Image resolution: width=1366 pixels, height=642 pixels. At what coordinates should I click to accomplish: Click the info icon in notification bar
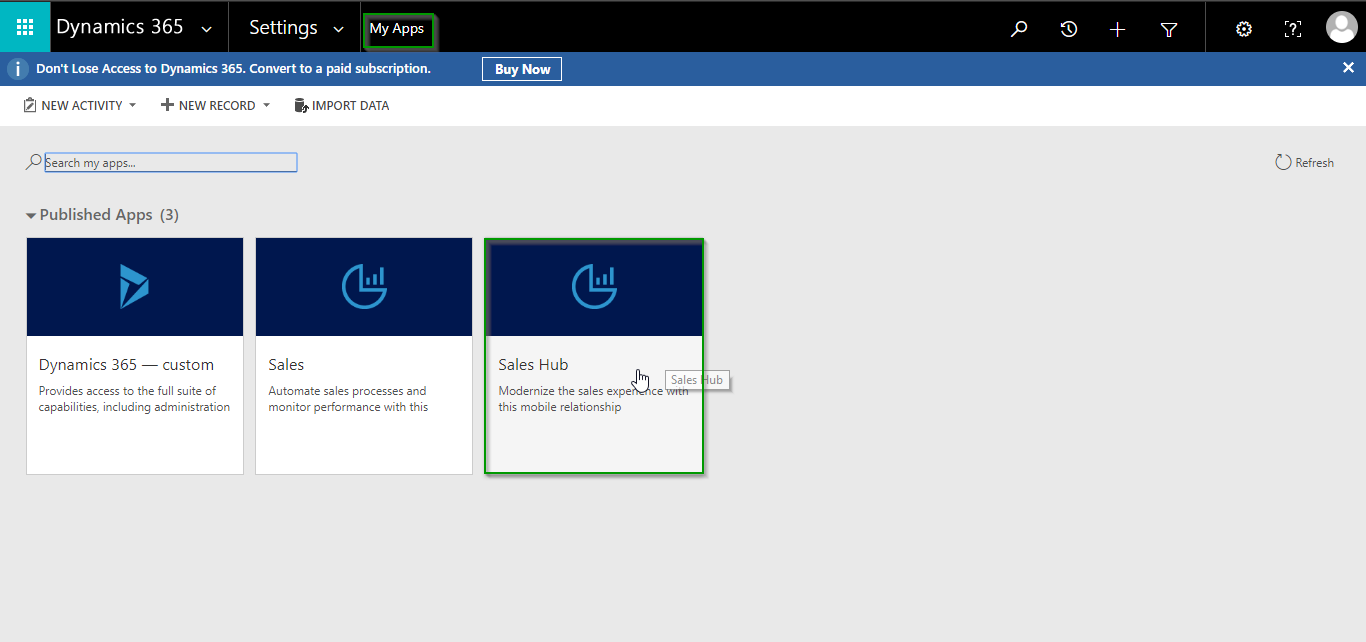[x=16, y=69]
